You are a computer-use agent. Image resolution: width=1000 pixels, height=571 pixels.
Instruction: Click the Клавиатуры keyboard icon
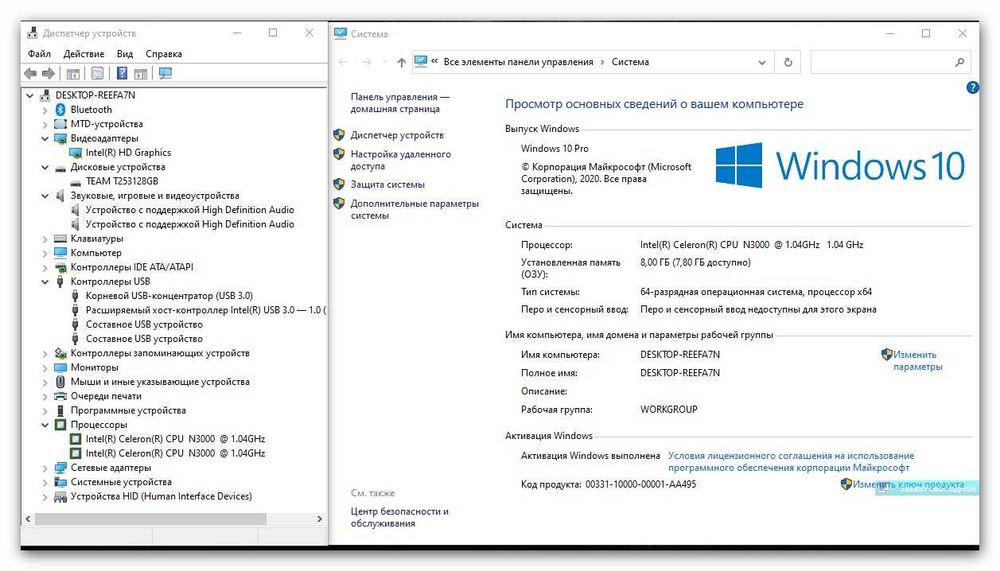tap(61, 239)
